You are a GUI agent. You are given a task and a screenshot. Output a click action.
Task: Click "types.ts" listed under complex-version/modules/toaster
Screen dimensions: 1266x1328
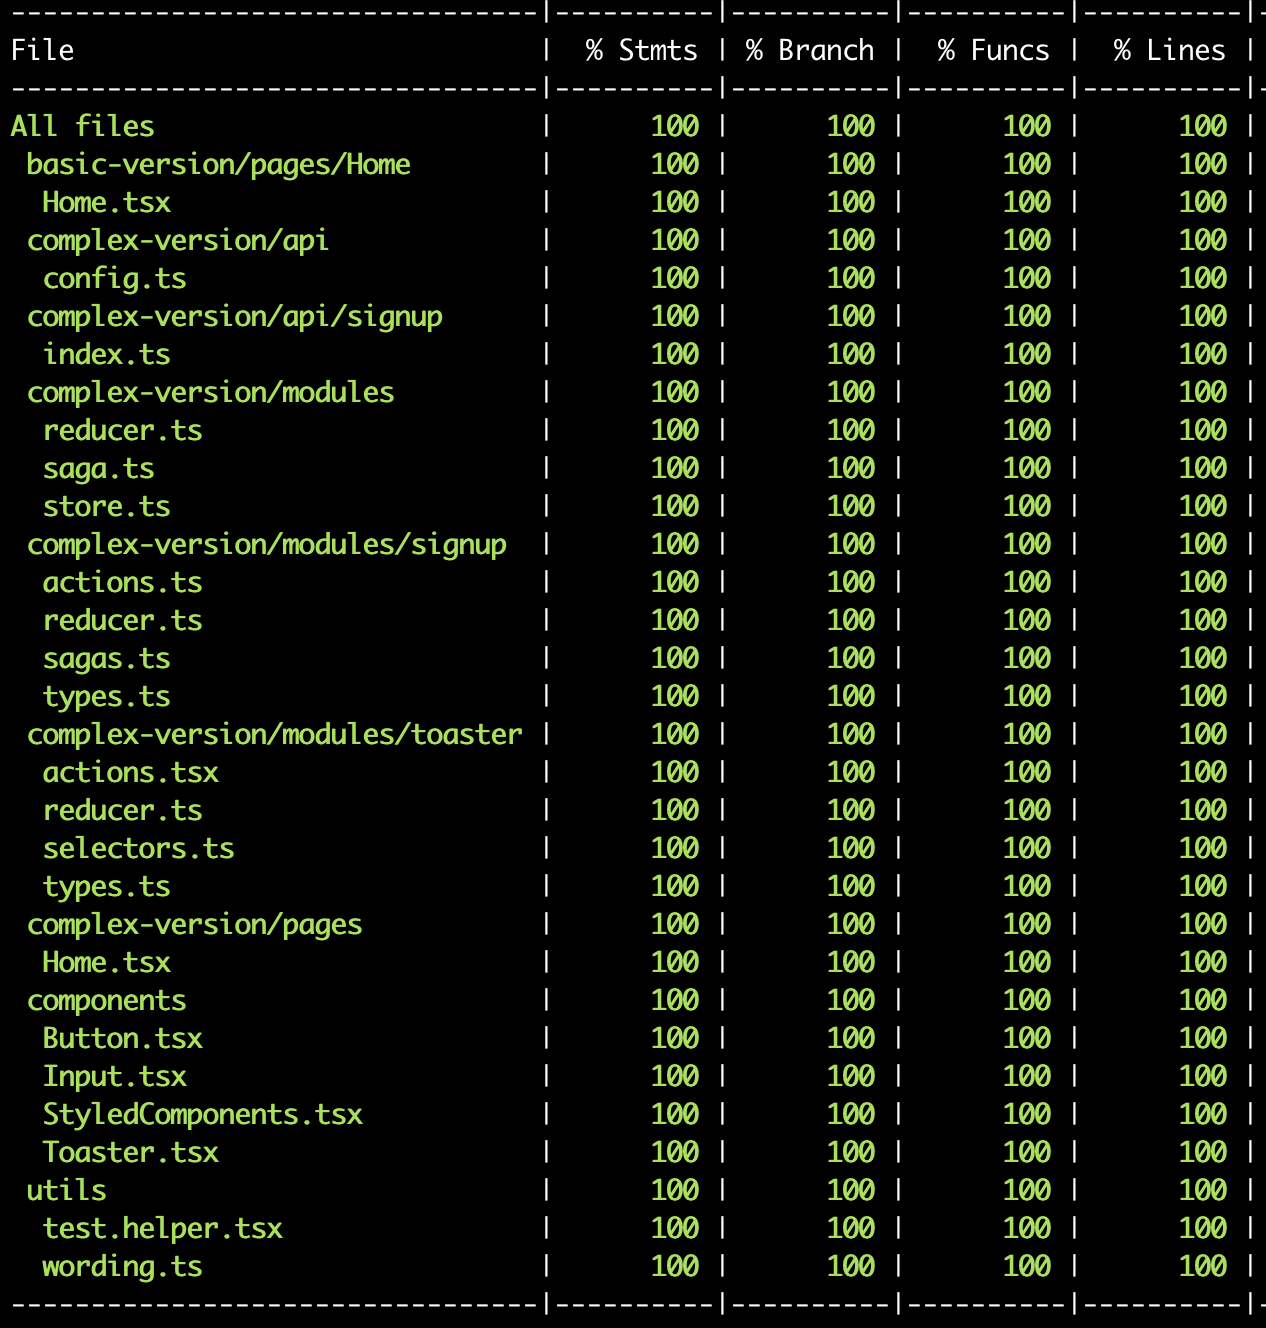click(x=107, y=886)
